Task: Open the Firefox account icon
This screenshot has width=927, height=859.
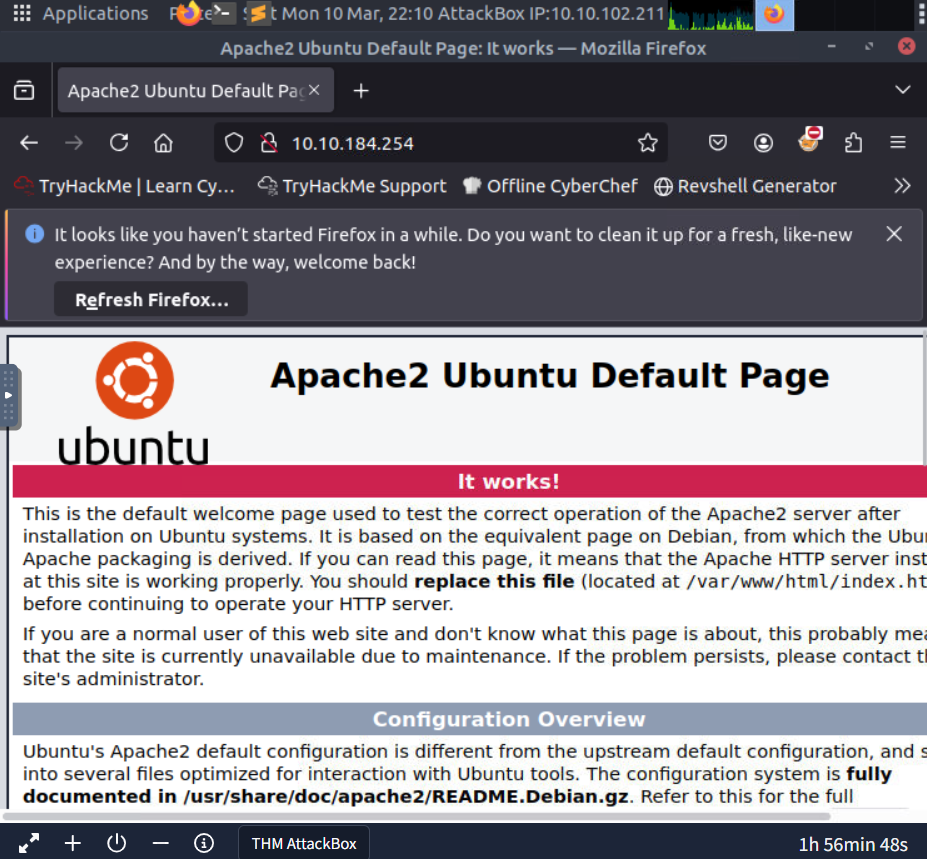Action: (763, 143)
